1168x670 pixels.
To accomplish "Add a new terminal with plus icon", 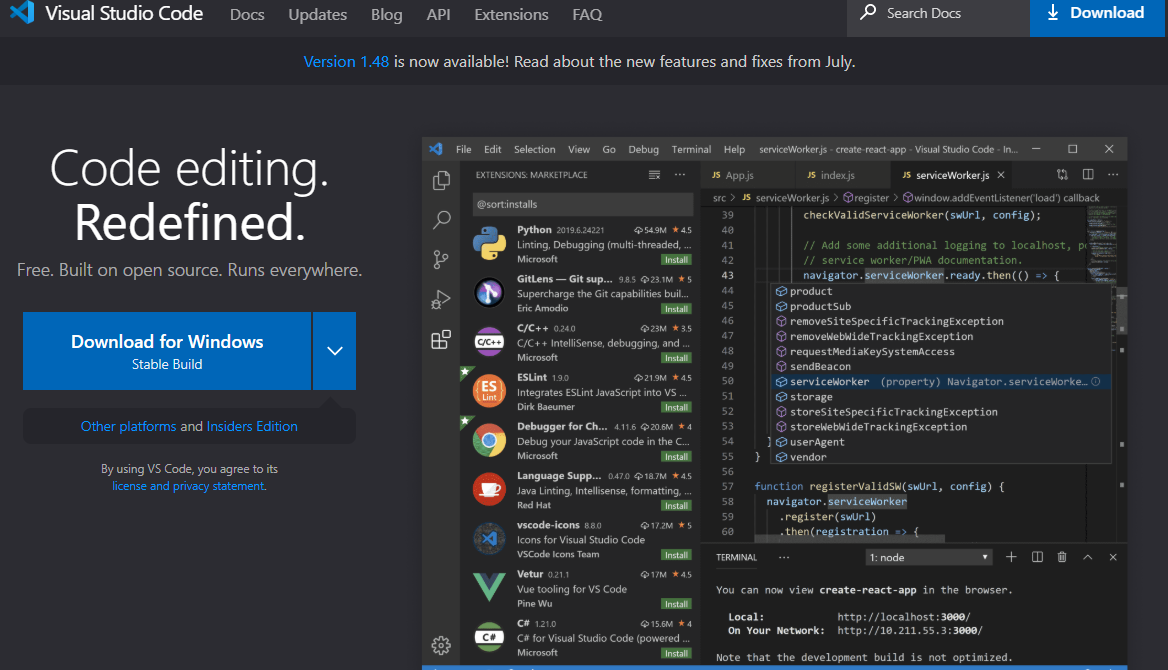I will (1011, 557).
